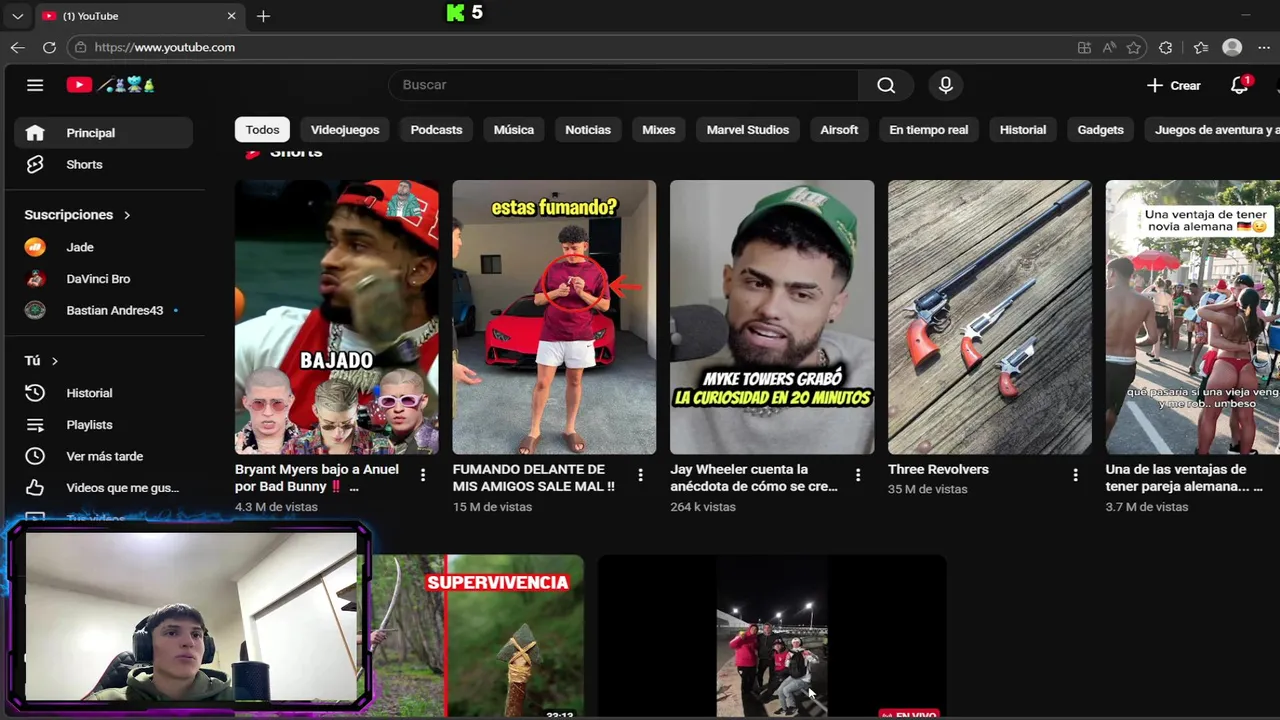Click FUMANDO DELANTE DE MIS AMIGOS title
The height and width of the screenshot is (720, 1280).
(534, 478)
